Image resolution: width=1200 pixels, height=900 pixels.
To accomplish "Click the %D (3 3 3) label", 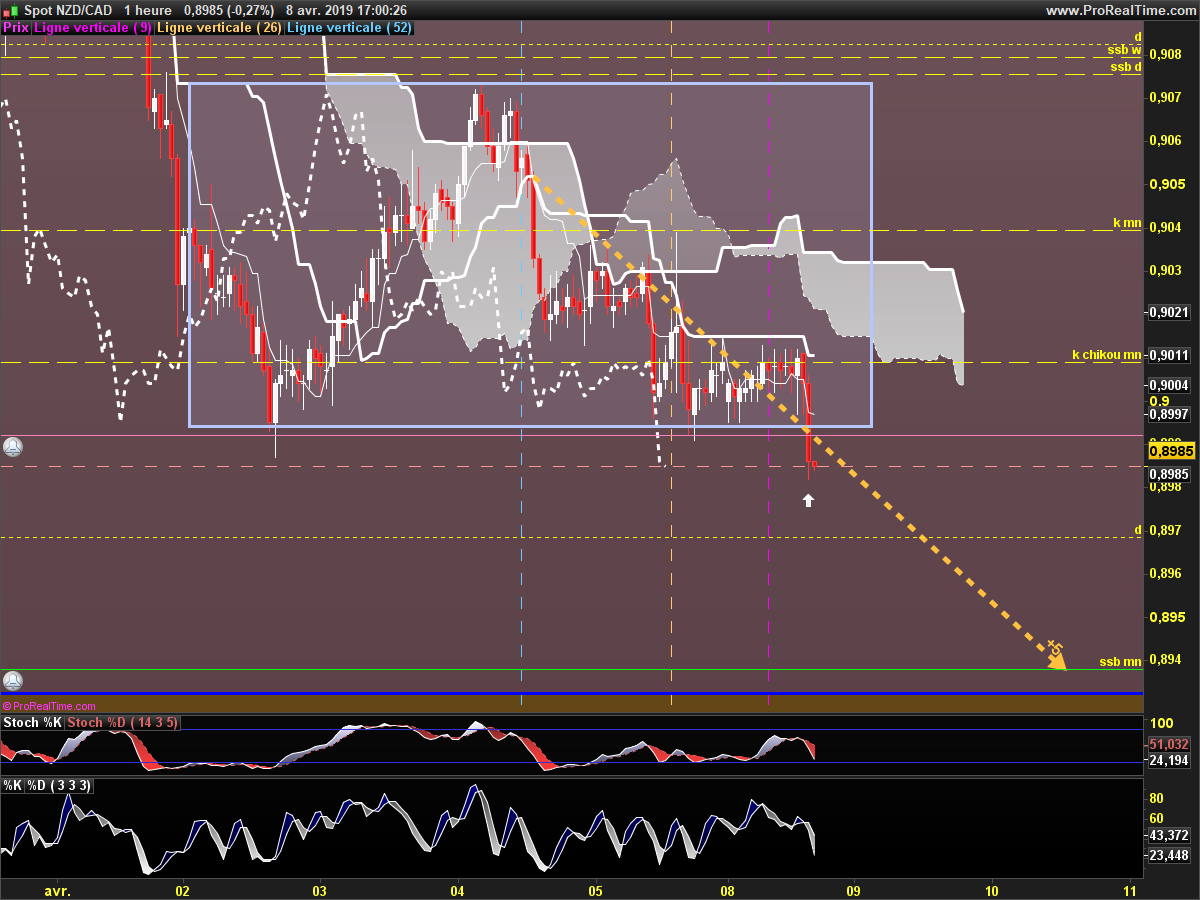I will tap(60, 786).
